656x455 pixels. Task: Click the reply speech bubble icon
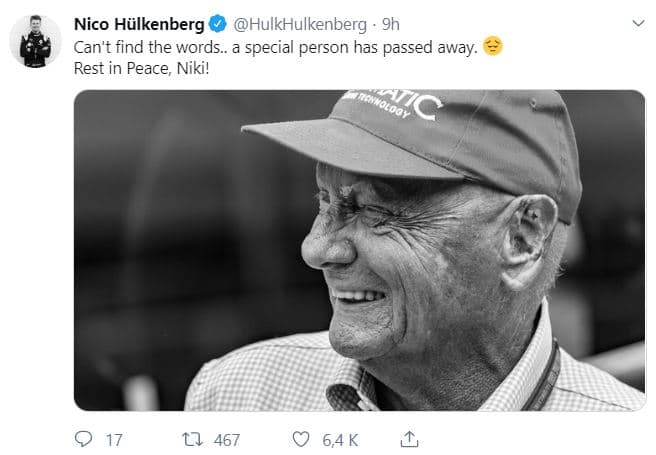click(84, 439)
